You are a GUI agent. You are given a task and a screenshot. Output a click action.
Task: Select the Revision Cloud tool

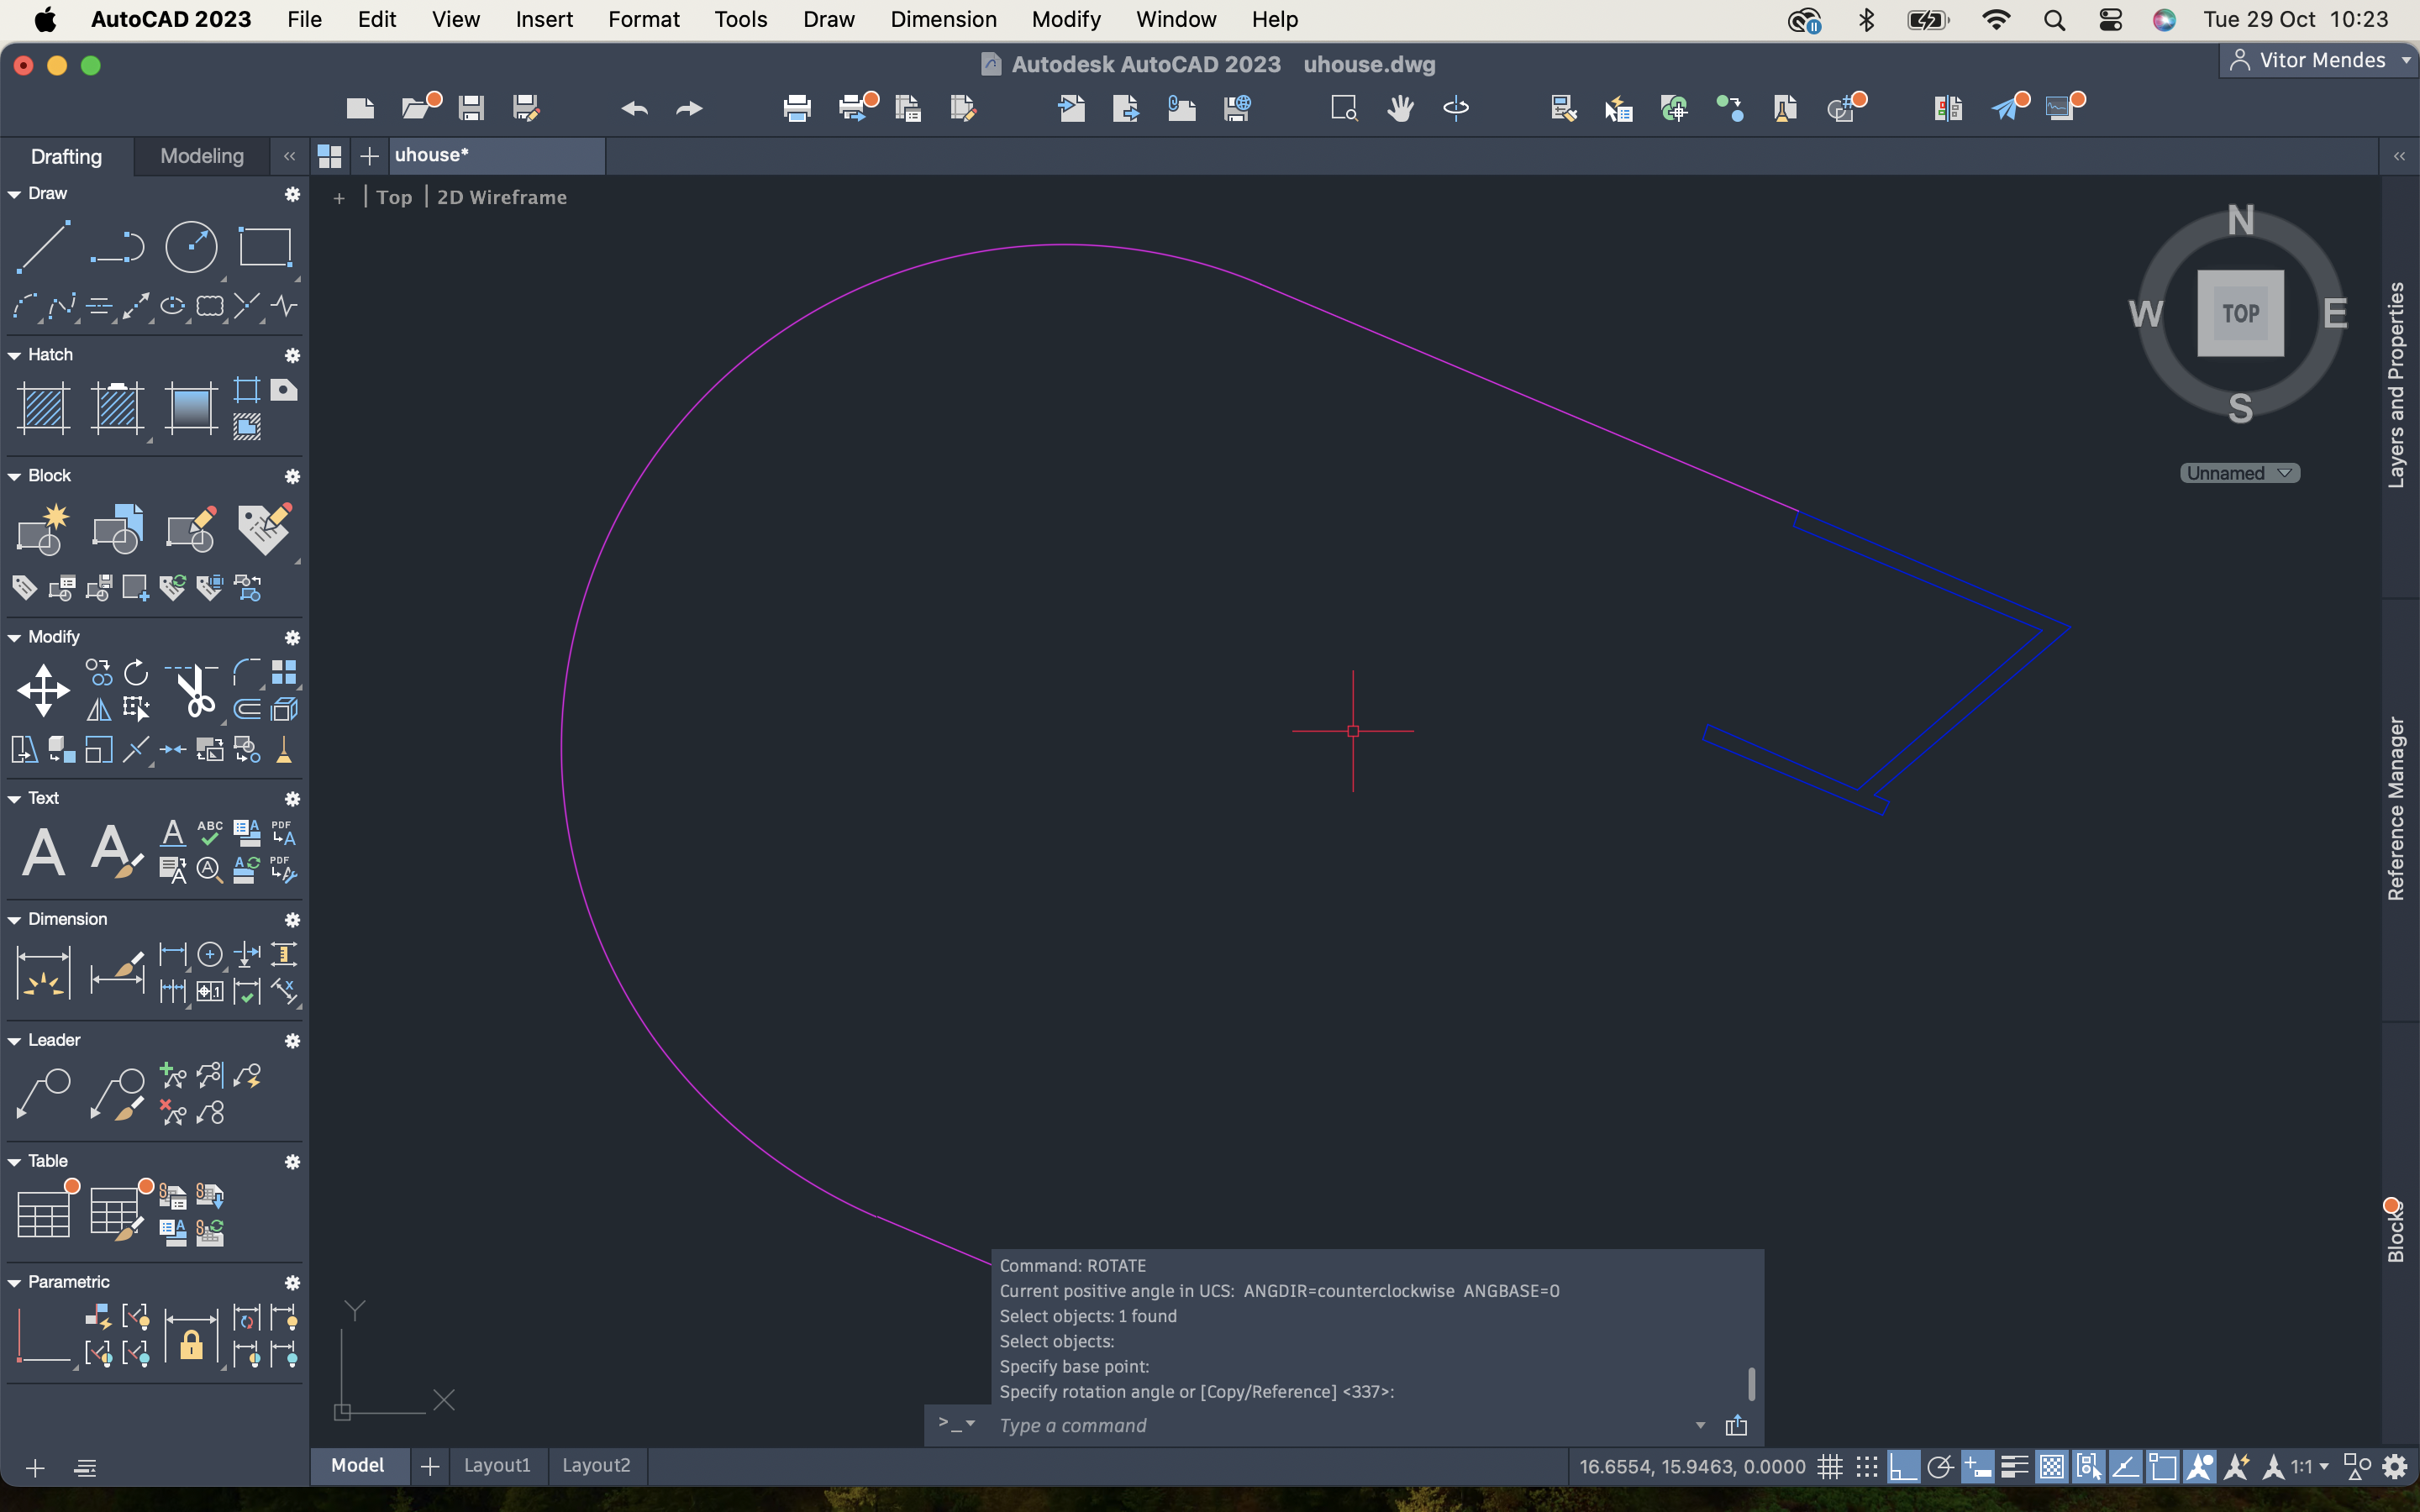(x=210, y=306)
